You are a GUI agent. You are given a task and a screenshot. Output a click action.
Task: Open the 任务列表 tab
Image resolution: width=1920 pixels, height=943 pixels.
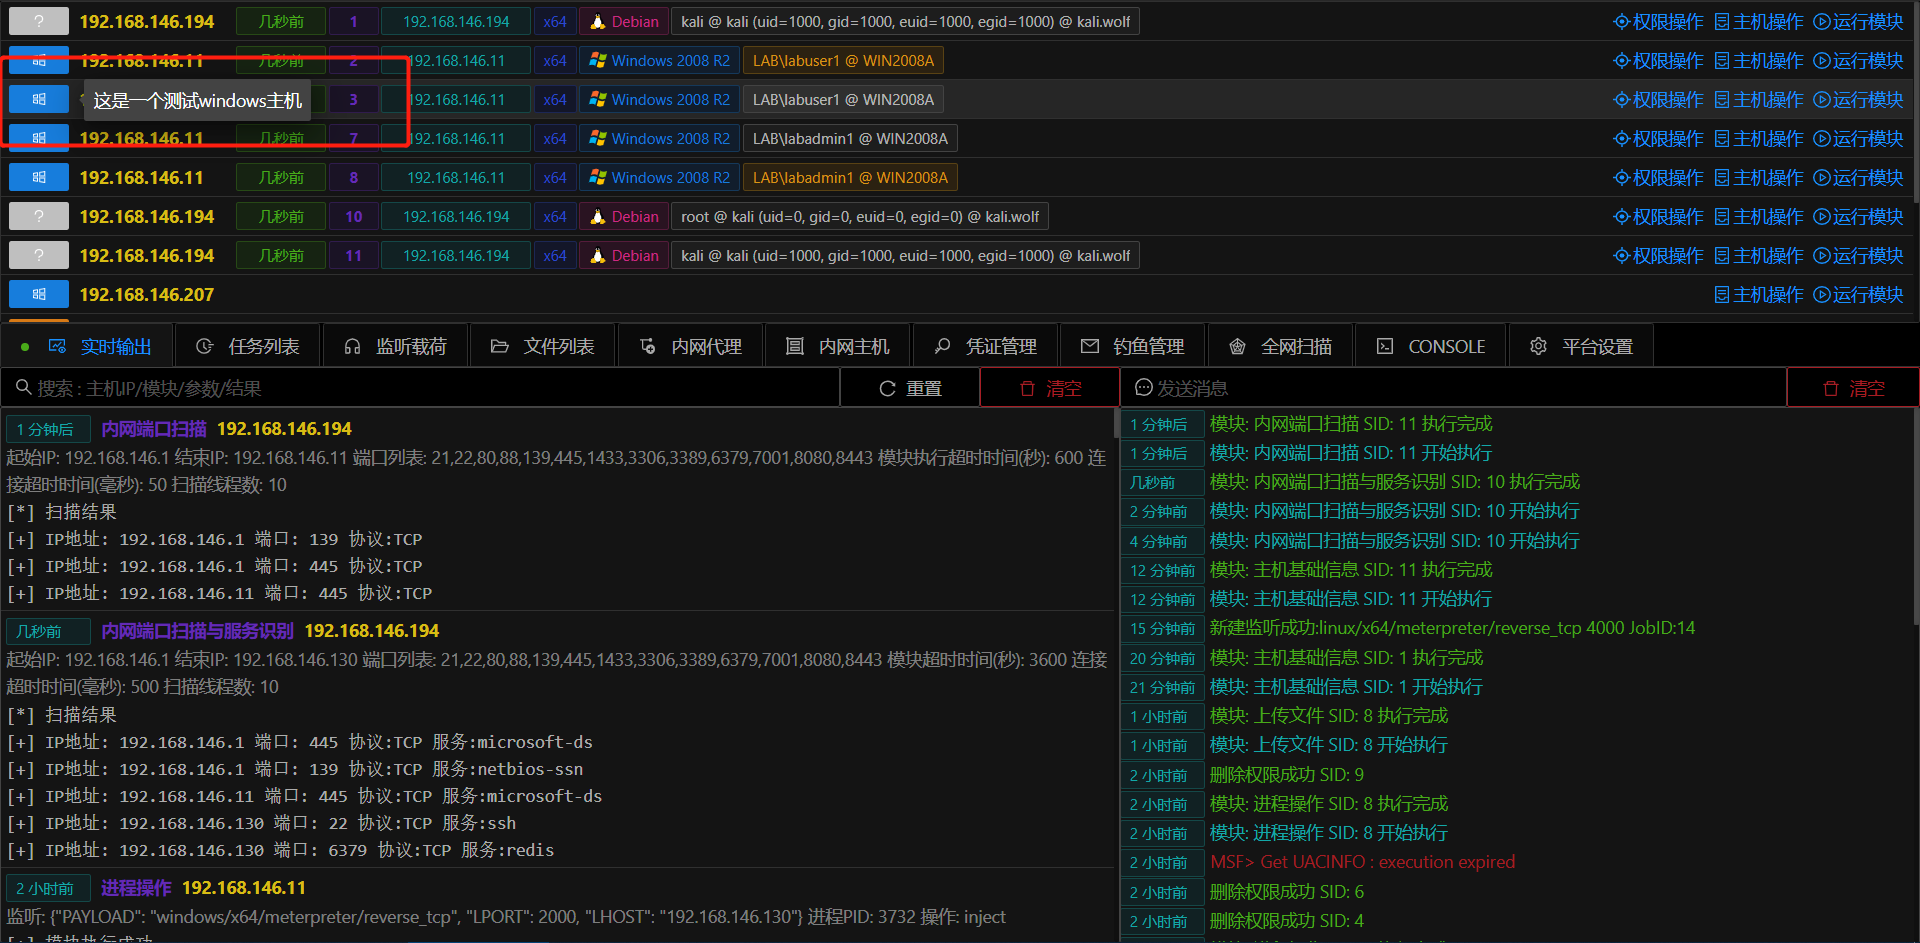pos(248,346)
